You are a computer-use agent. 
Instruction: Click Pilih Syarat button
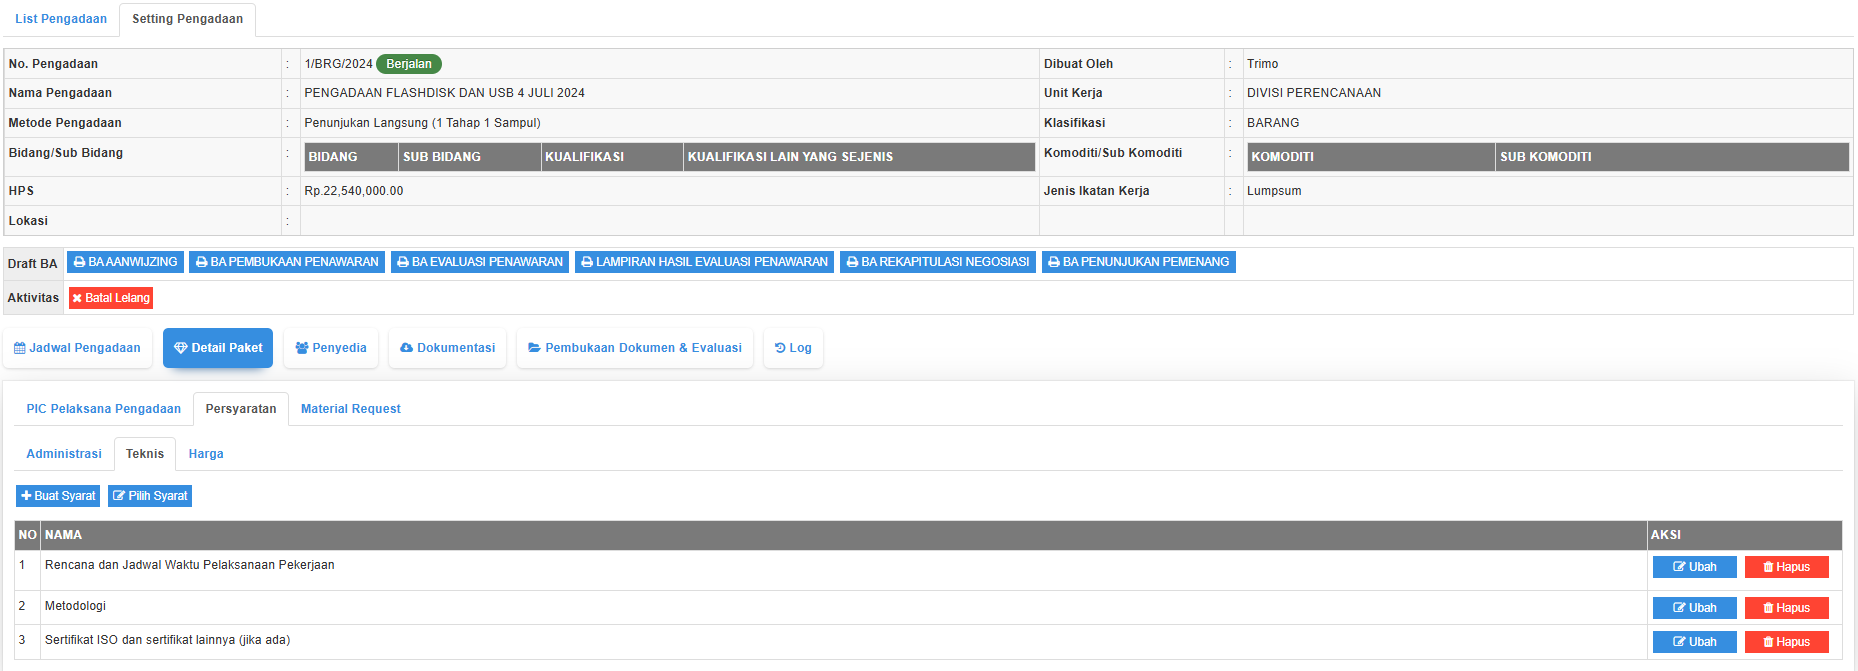tap(150, 496)
